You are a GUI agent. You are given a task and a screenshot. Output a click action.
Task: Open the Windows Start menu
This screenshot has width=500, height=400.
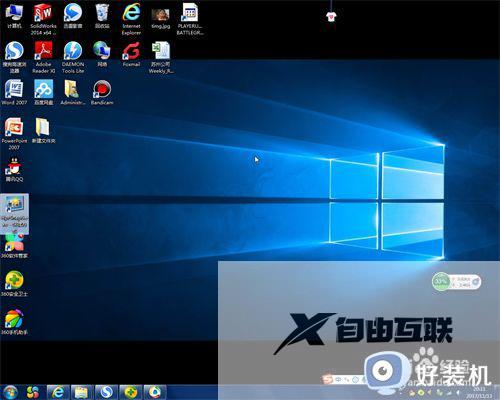click(x=10, y=392)
